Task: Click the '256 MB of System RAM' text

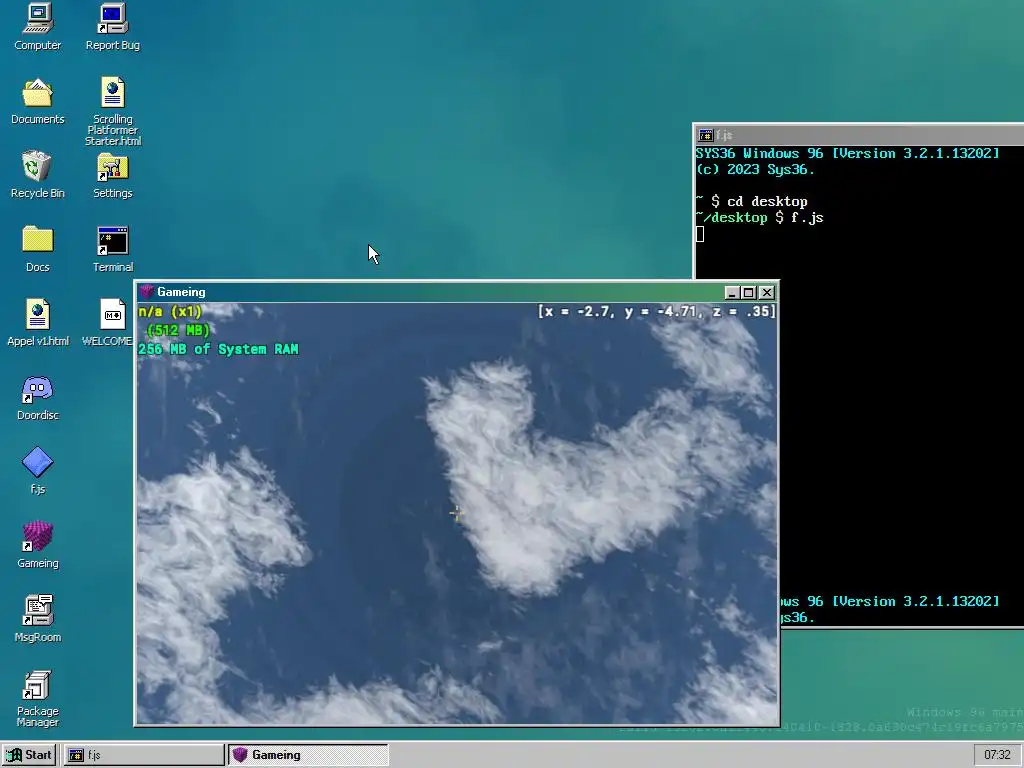Action: point(218,349)
